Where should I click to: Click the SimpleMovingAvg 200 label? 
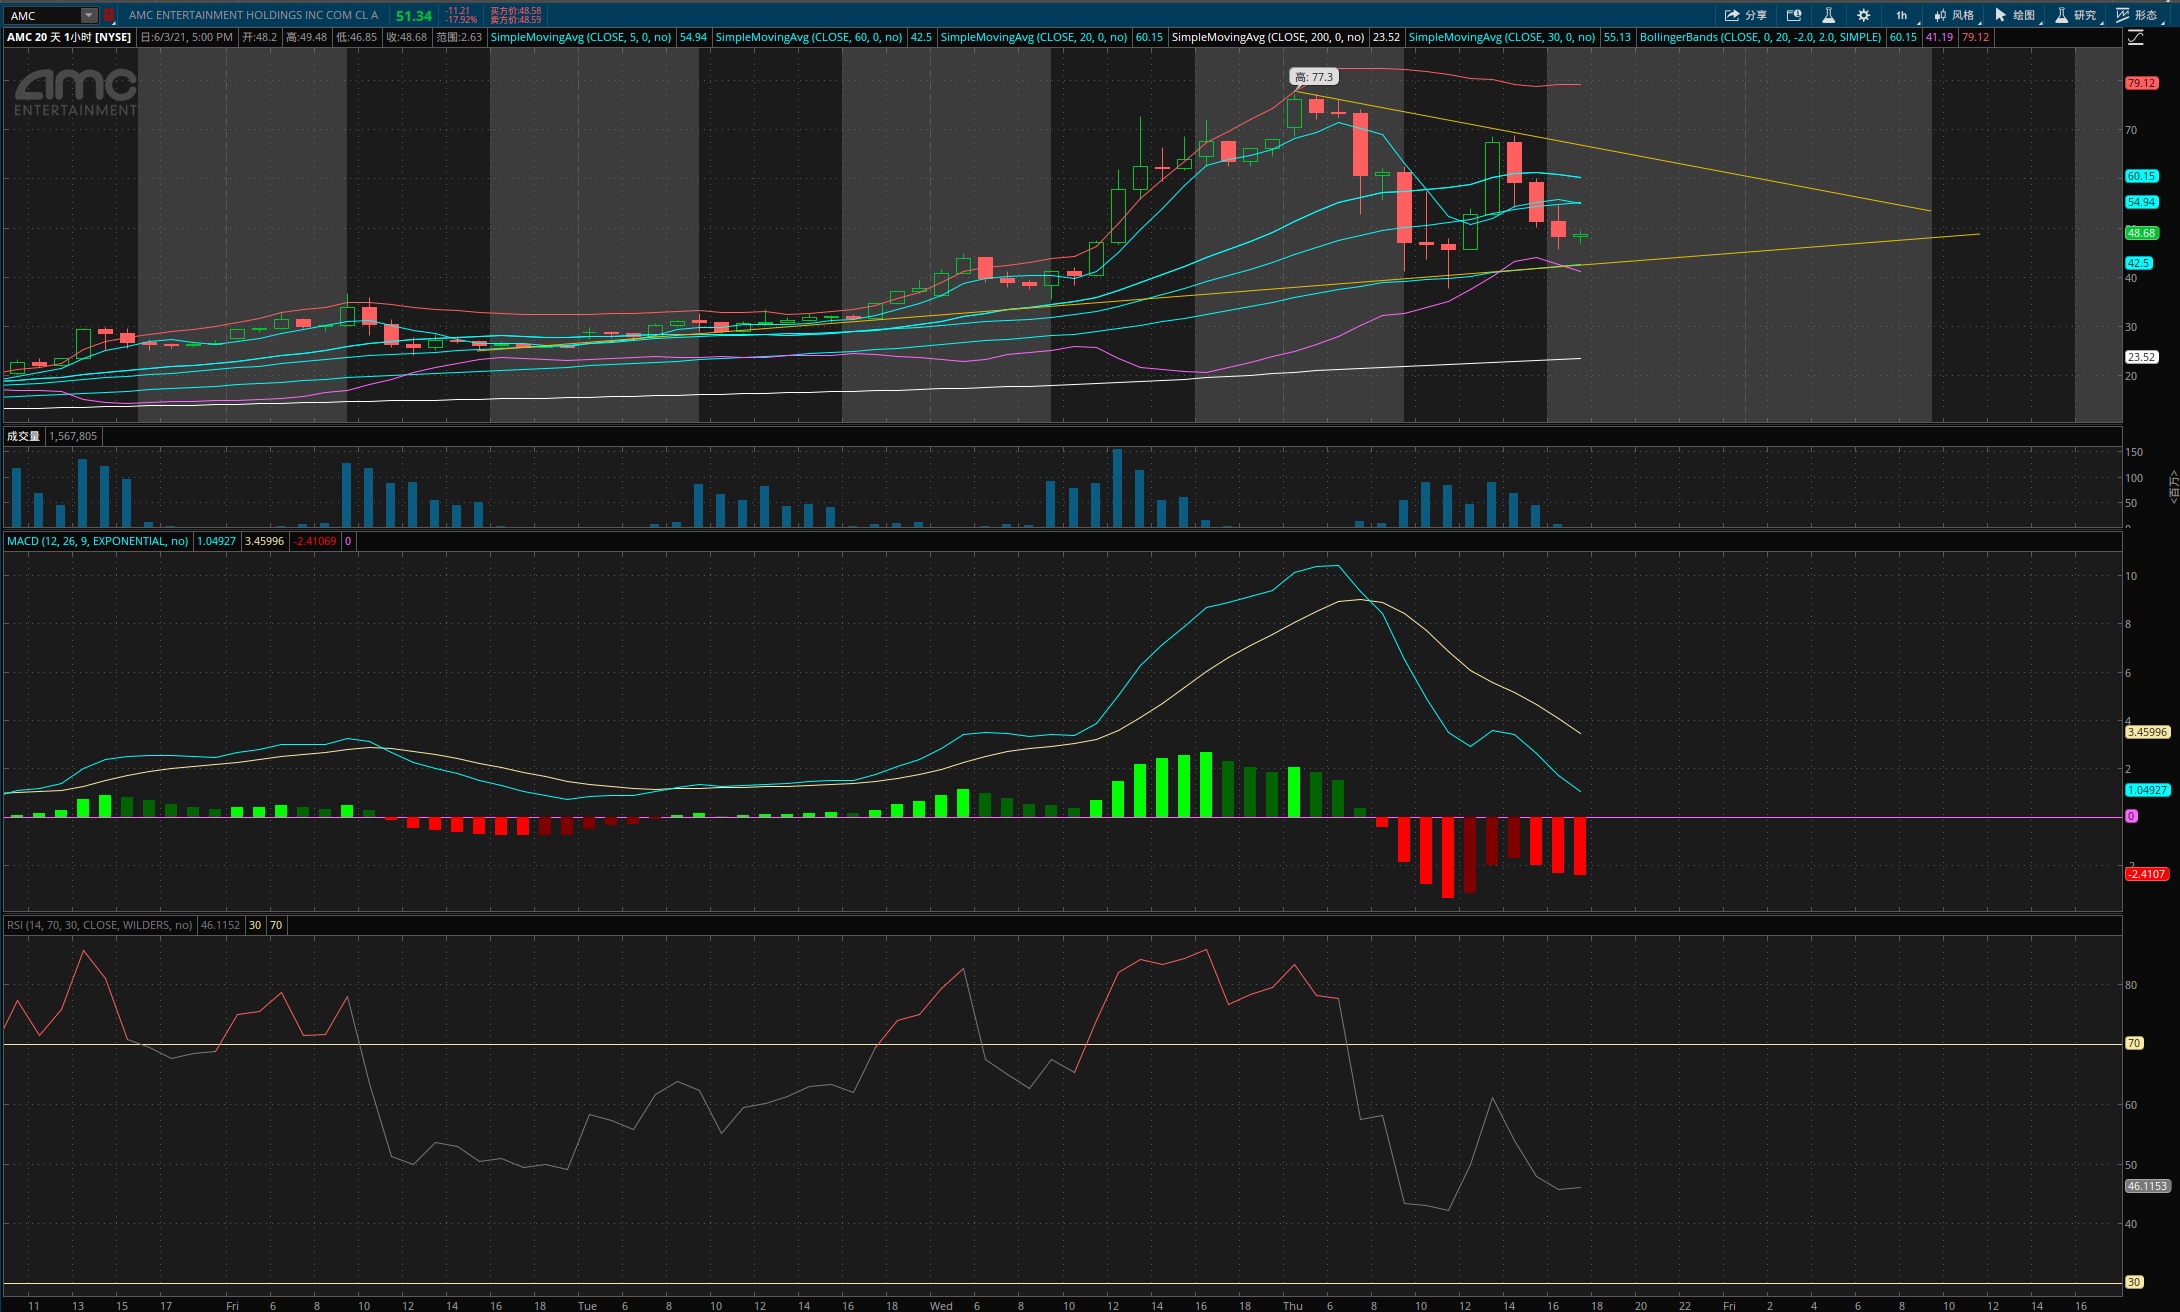[1267, 37]
